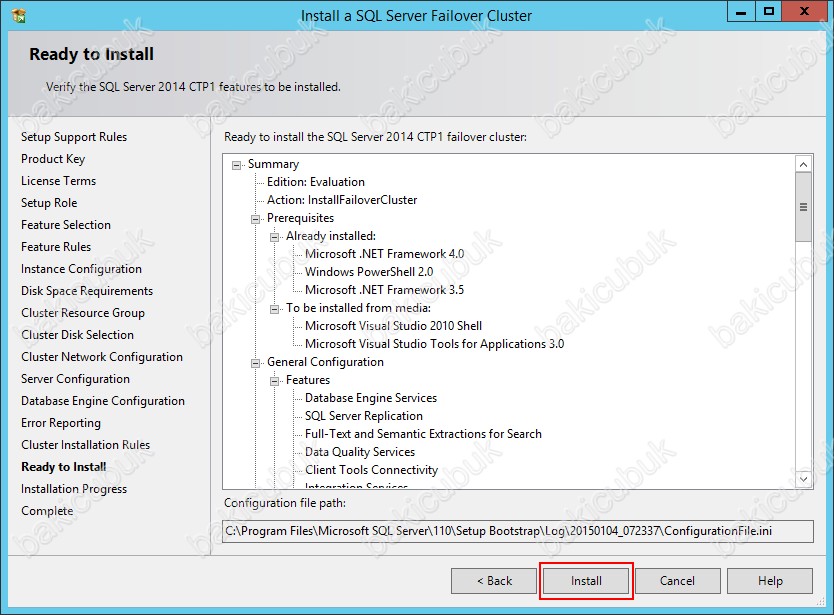The height and width of the screenshot is (615, 834).
Task: Click the summary tree scrollbar thumb
Action: coord(804,207)
